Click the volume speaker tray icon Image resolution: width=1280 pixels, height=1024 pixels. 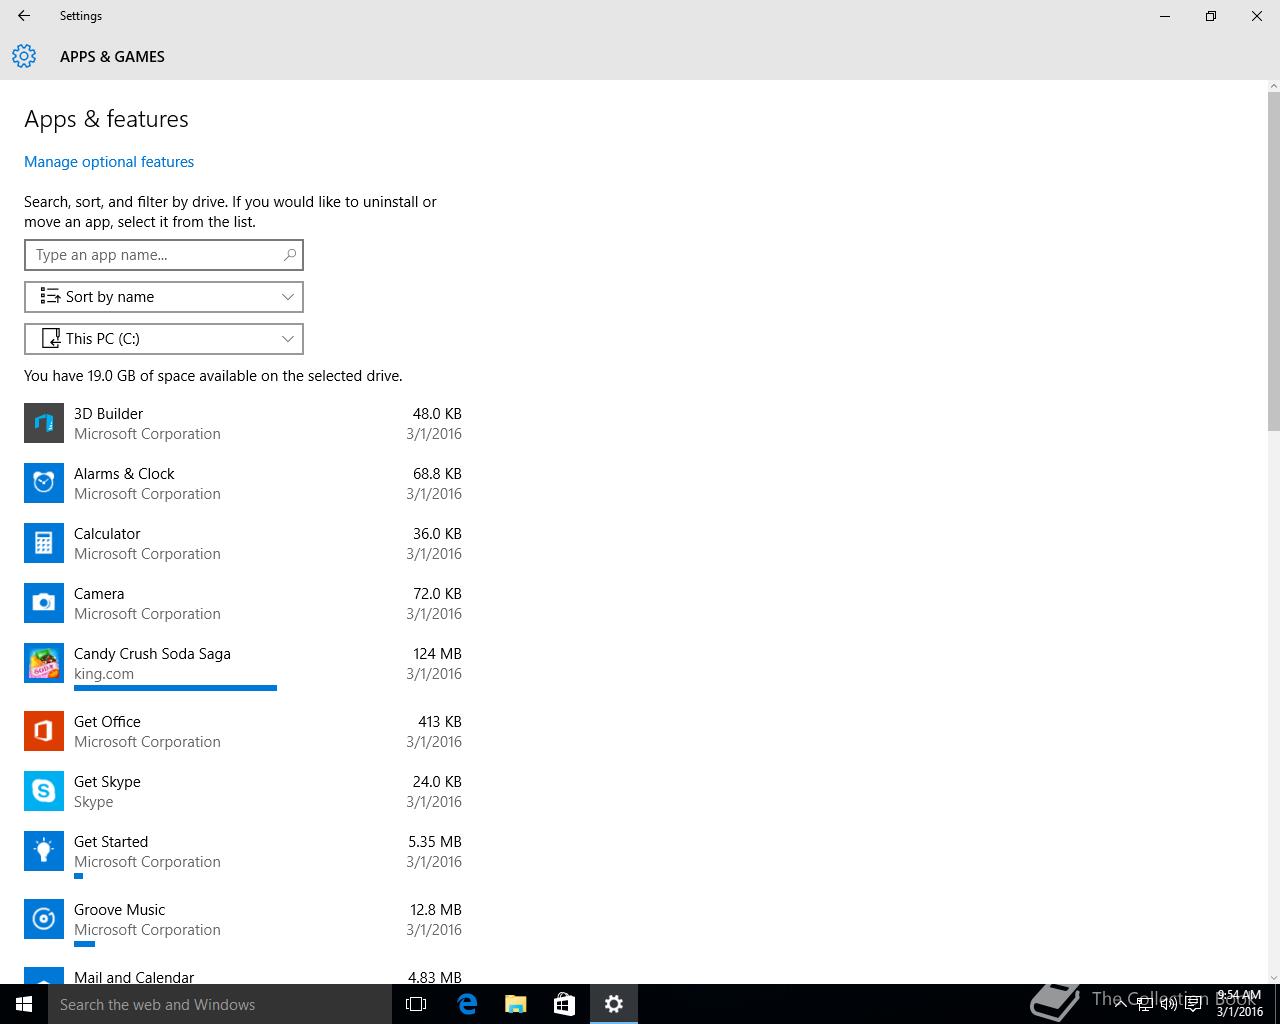pos(1168,1004)
